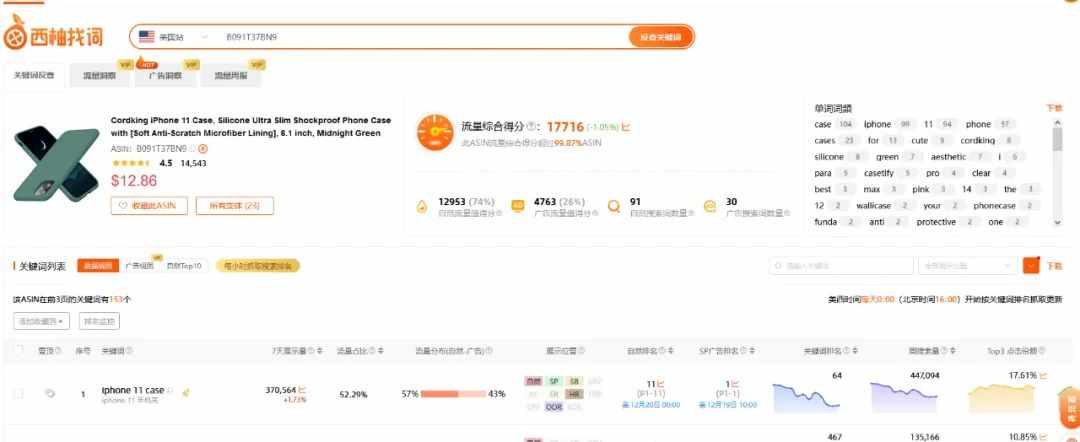
Task: Open the US flag marketplace selector
Action: pos(173,37)
